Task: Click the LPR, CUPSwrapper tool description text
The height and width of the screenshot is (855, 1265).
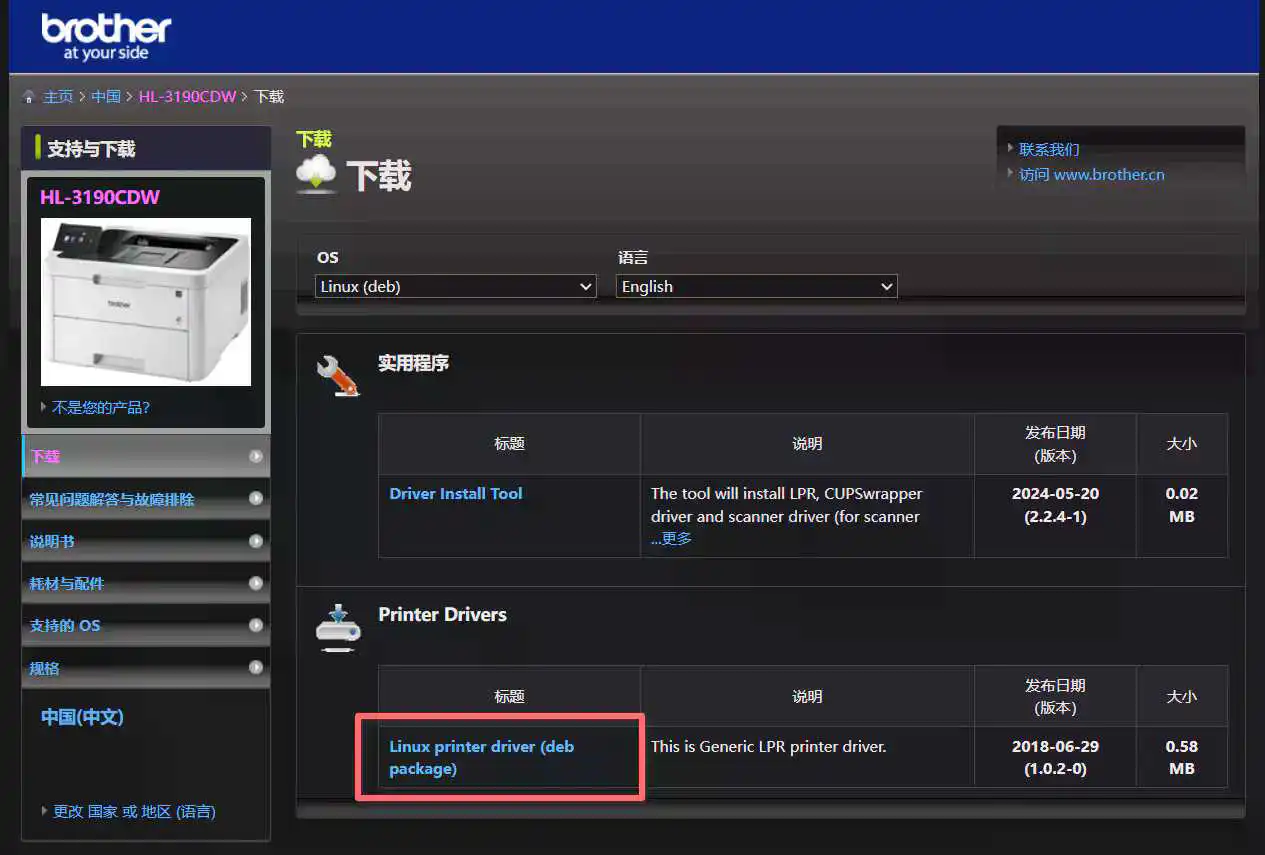Action: pyautogui.click(x=787, y=505)
